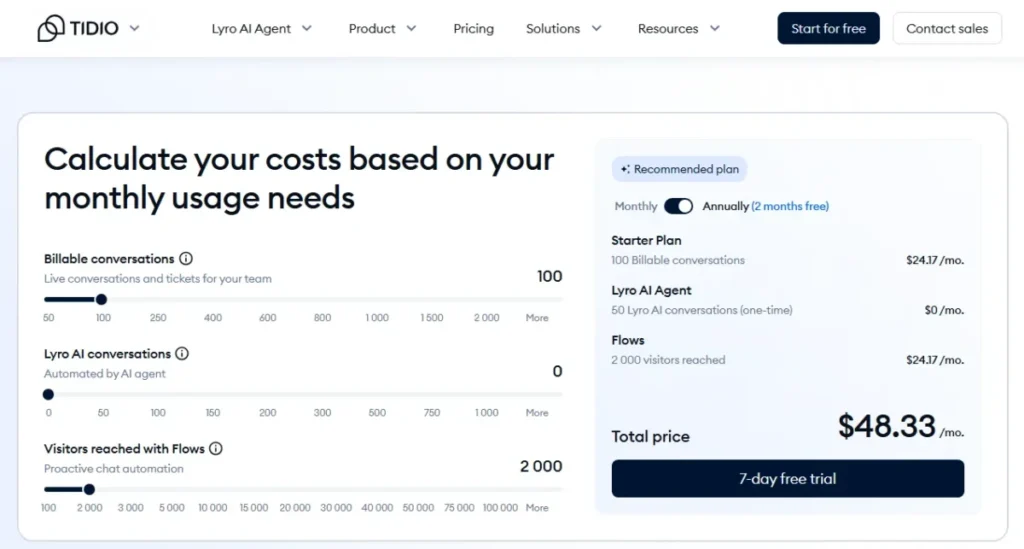Image resolution: width=1024 pixels, height=549 pixels.
Task: Click the Recommended plan badge
Action: tap(679, 169)
